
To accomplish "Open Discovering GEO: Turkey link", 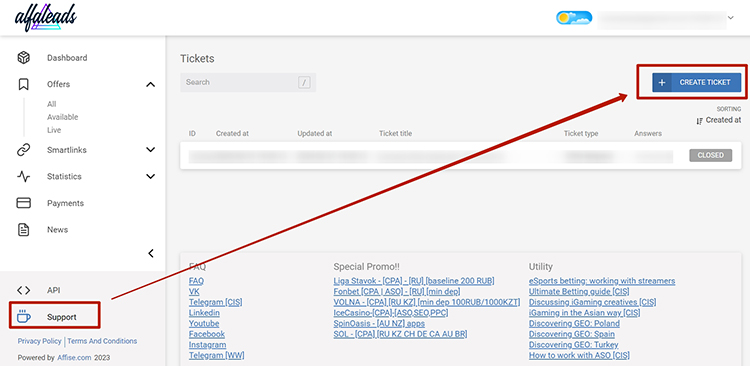I will [574, 344].
